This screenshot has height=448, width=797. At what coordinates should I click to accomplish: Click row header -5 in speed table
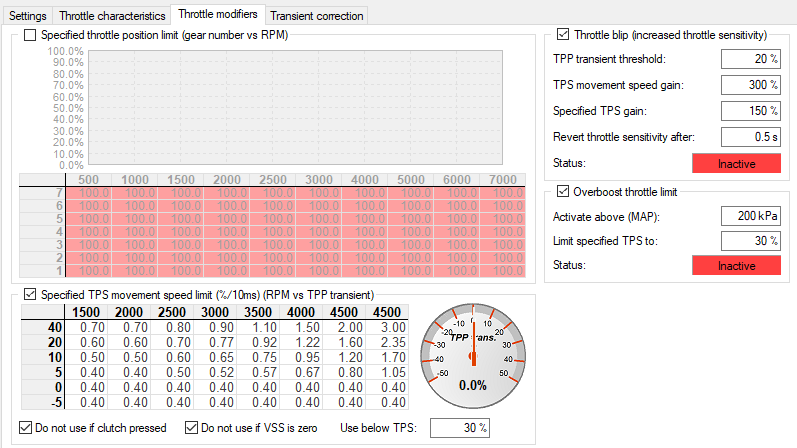(x=43, y=402)
